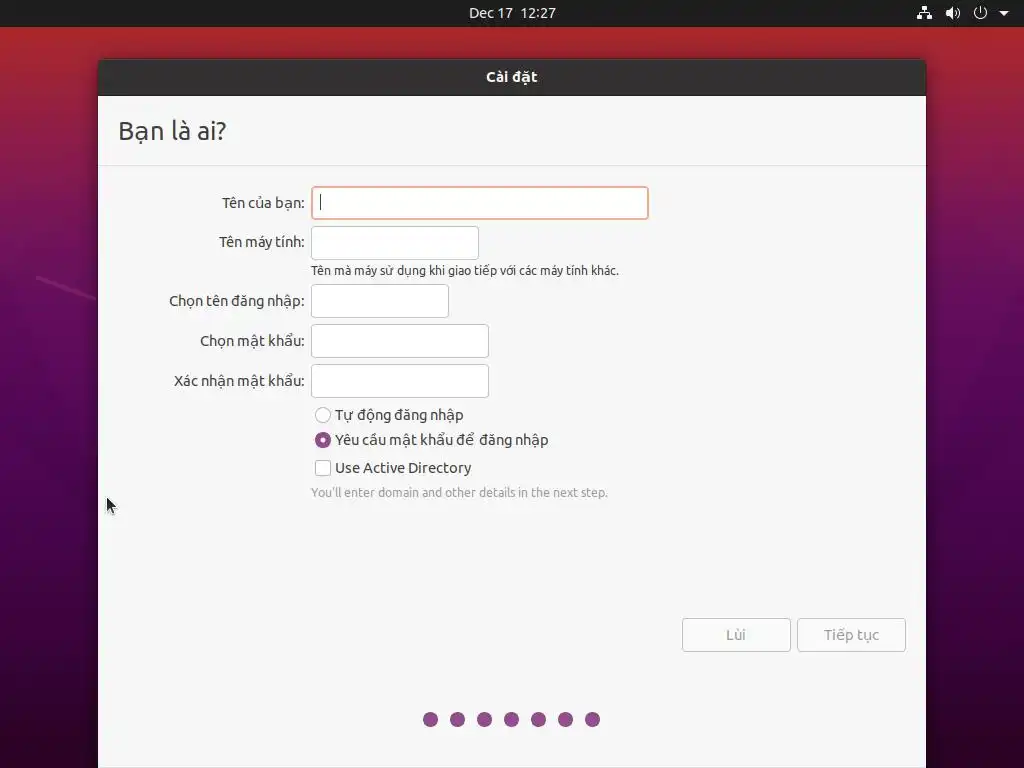
Task: Enable the "Use Active Directory" checkbox
Action: (323, 468)
